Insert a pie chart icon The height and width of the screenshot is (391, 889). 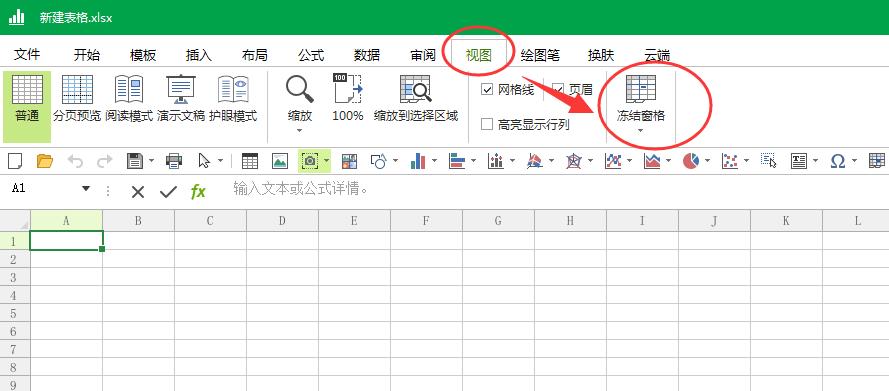(x=691, y=162)
